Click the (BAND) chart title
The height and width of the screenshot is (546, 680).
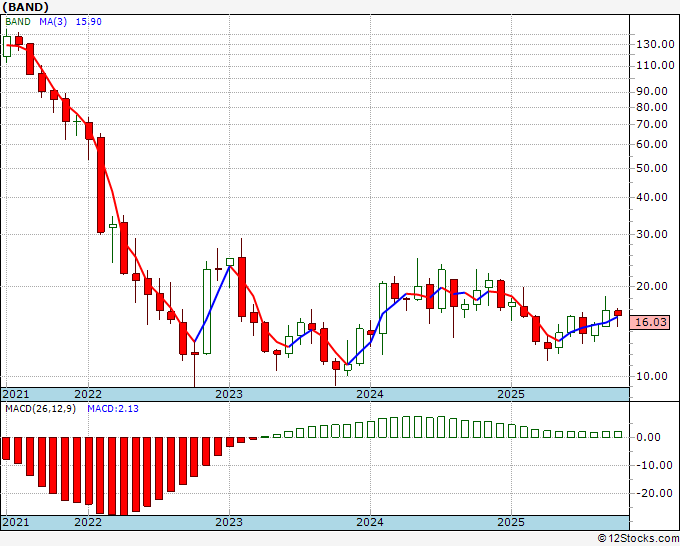[x=26, y=7]
